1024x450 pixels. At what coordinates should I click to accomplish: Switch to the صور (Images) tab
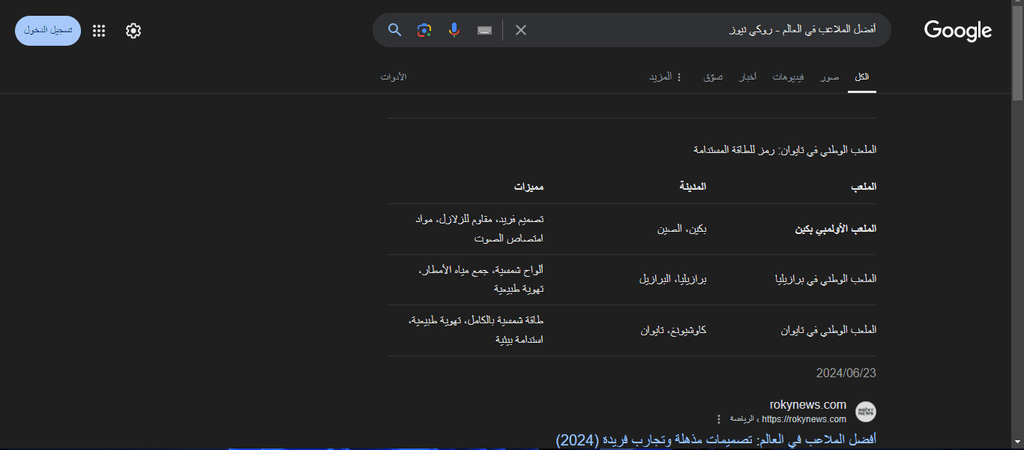pos(829,77)
